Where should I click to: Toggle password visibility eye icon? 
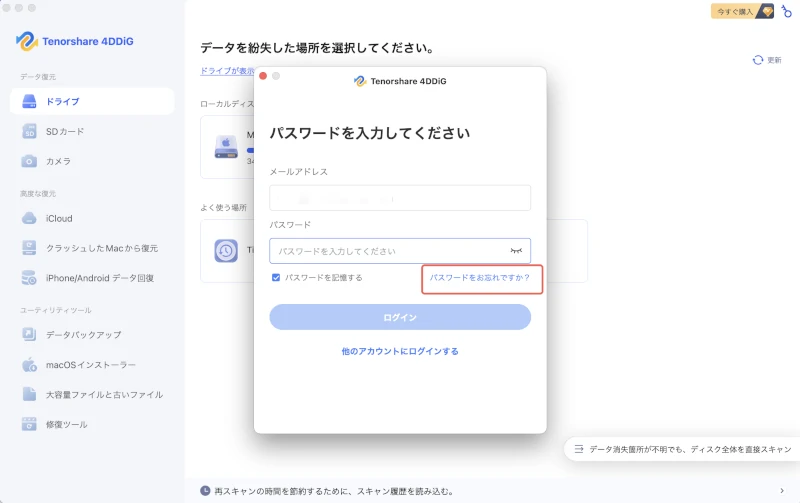tap(516, 251)
